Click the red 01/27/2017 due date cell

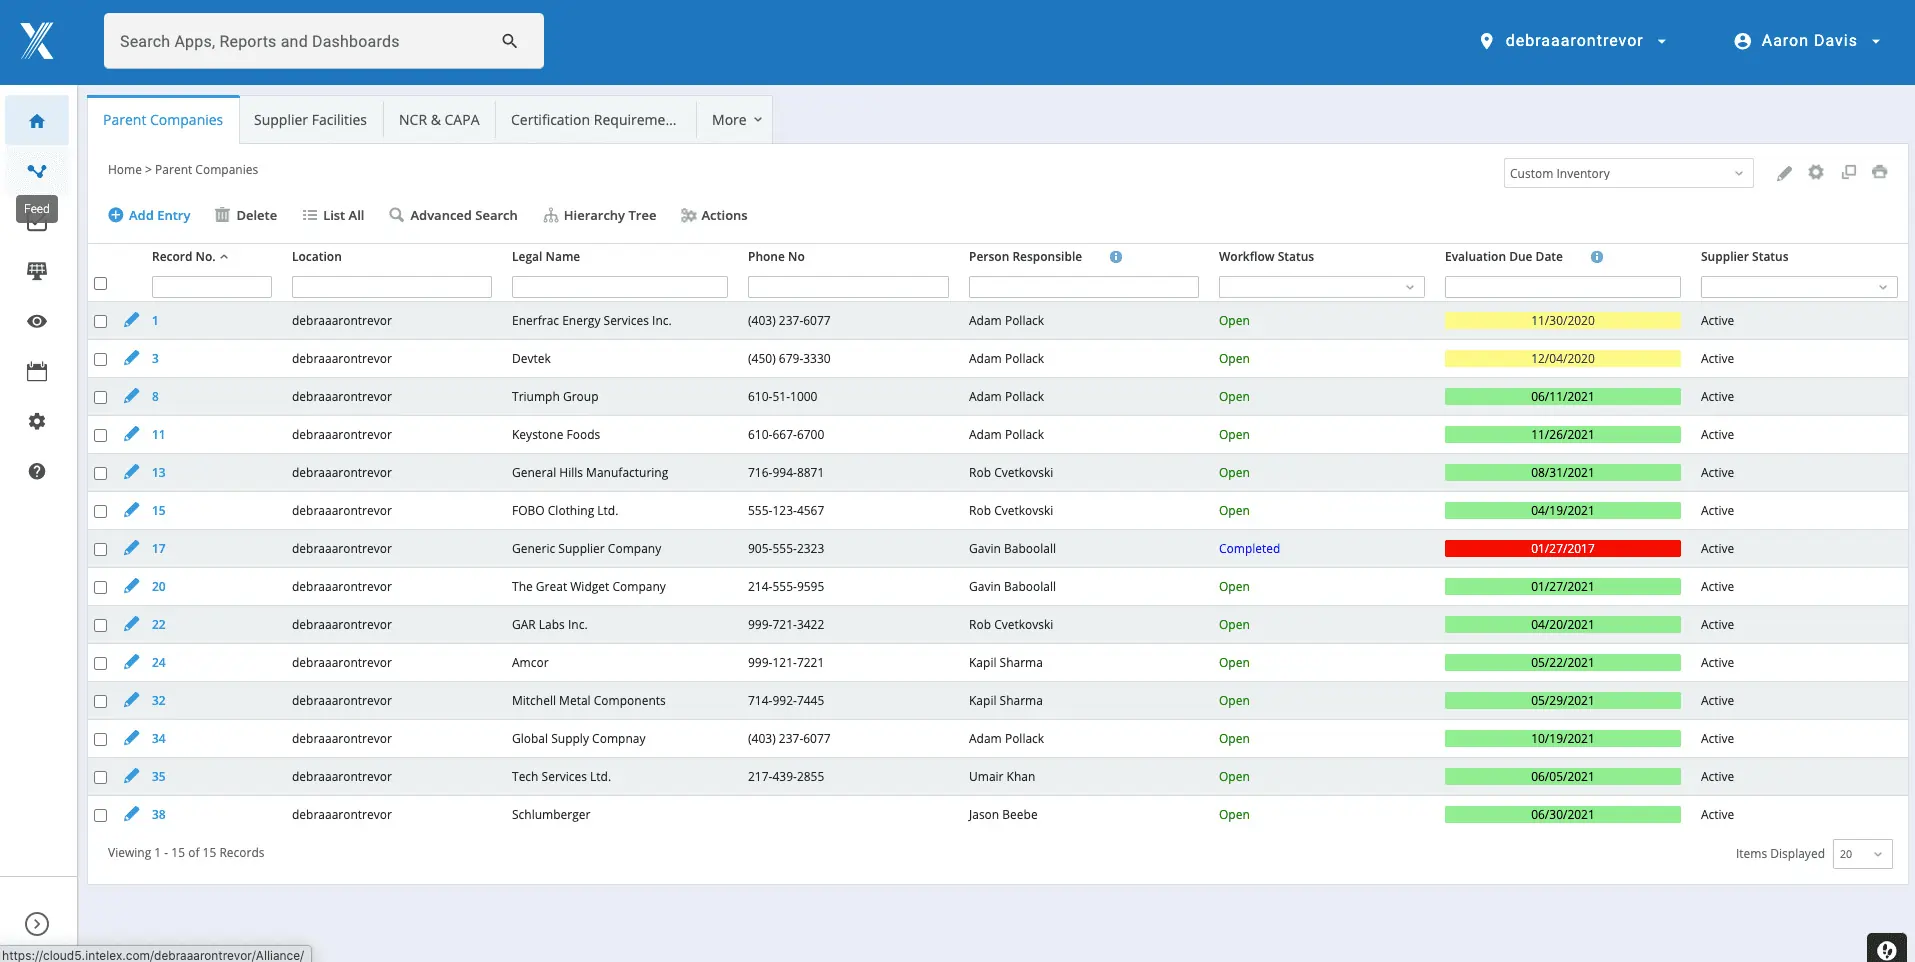(1562, 549)
